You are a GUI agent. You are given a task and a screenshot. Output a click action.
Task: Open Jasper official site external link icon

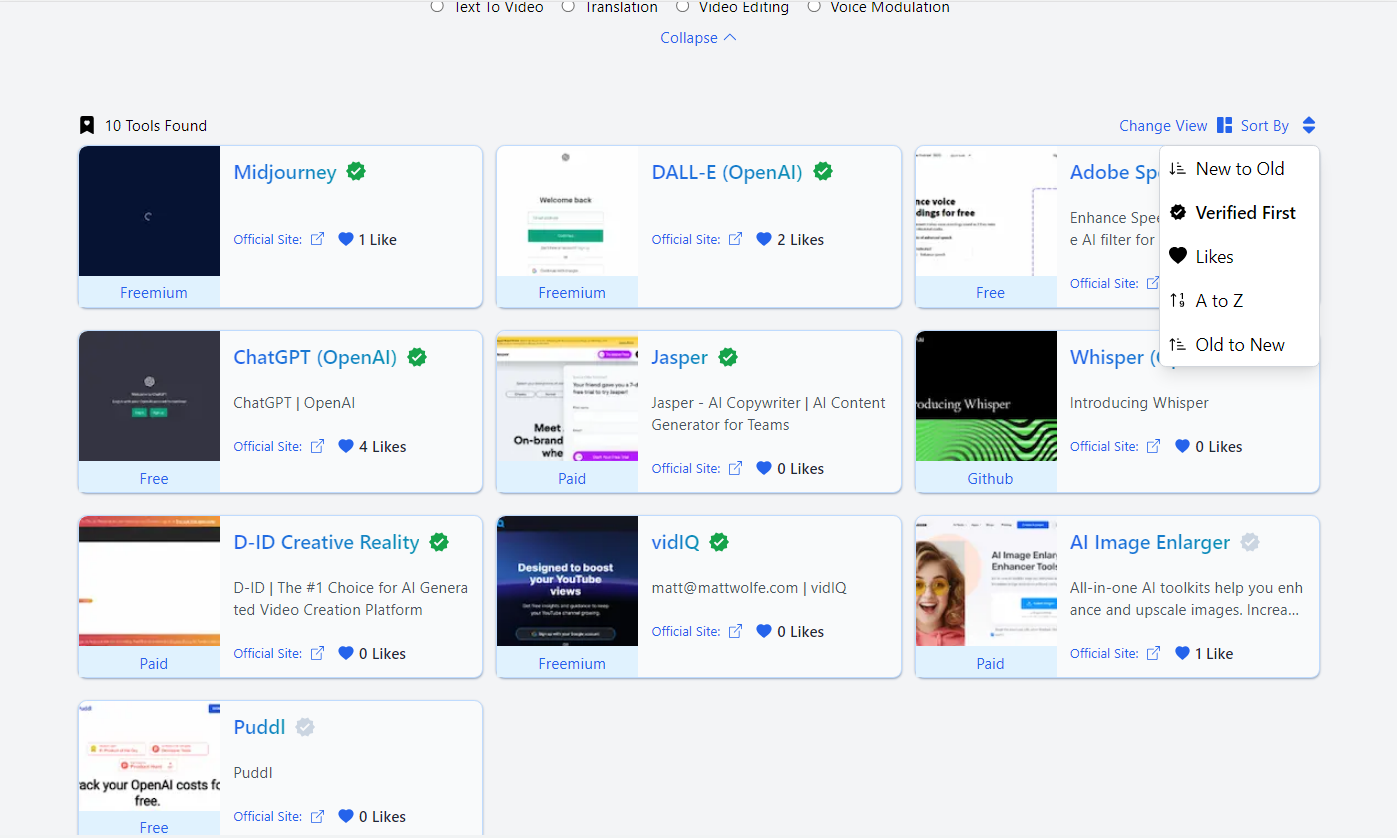point(735,468)
